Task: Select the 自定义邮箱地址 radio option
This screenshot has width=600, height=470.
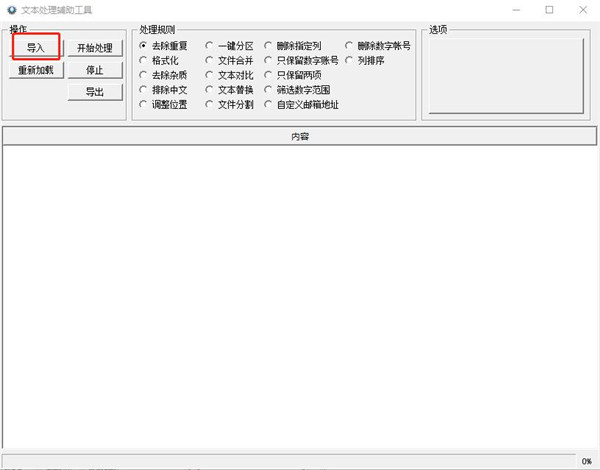Action: tap(269, 104)
